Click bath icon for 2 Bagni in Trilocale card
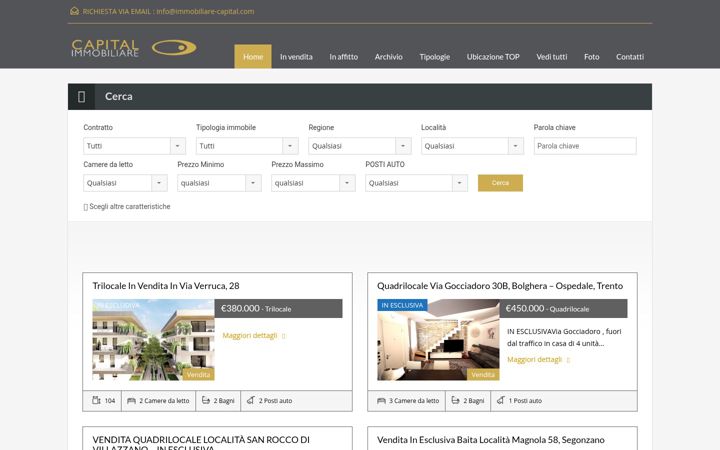The image size is (720, 450). (206, 400)
